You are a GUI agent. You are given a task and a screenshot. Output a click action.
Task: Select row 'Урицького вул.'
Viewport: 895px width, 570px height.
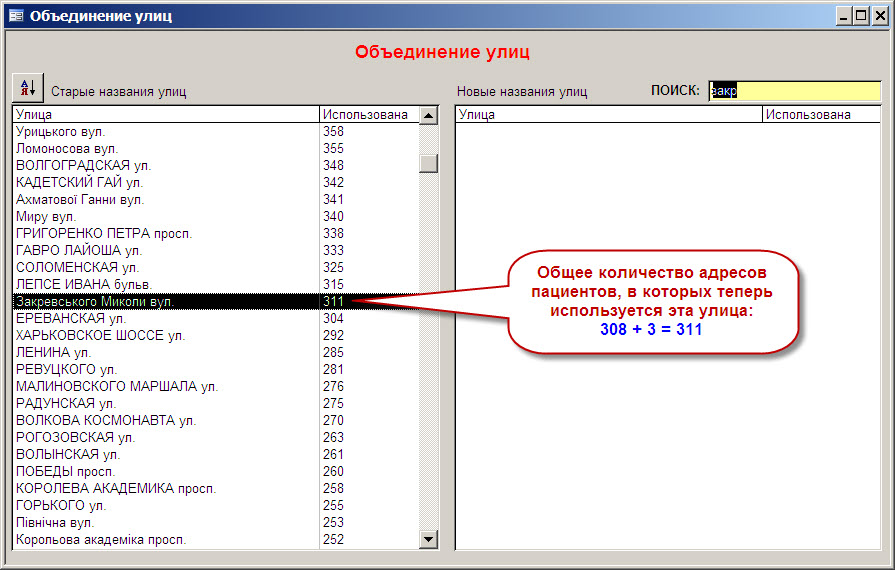(216, 131)
